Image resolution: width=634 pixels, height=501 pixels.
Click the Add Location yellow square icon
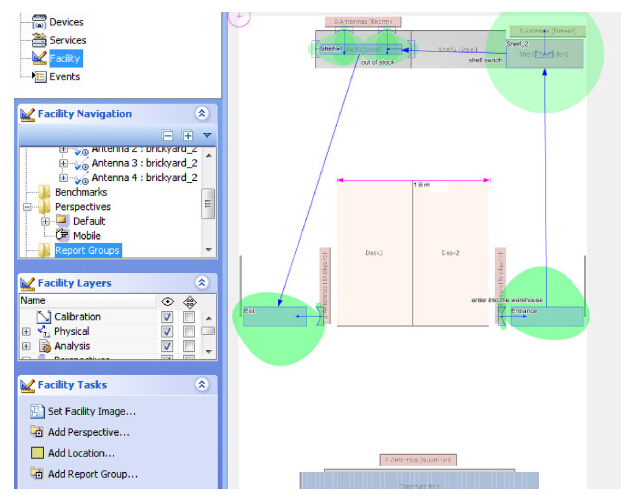(36, 453)
